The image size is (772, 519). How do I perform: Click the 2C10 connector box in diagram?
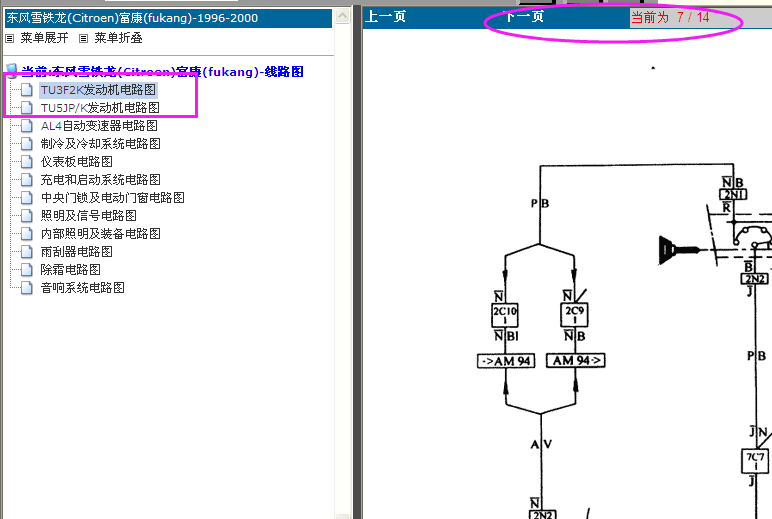pos(505,315)
